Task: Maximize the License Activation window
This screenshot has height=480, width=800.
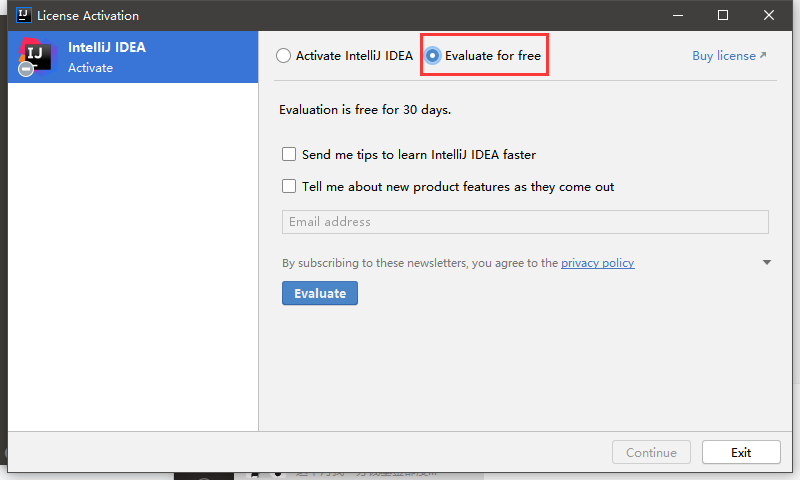Action: [723, 15]
